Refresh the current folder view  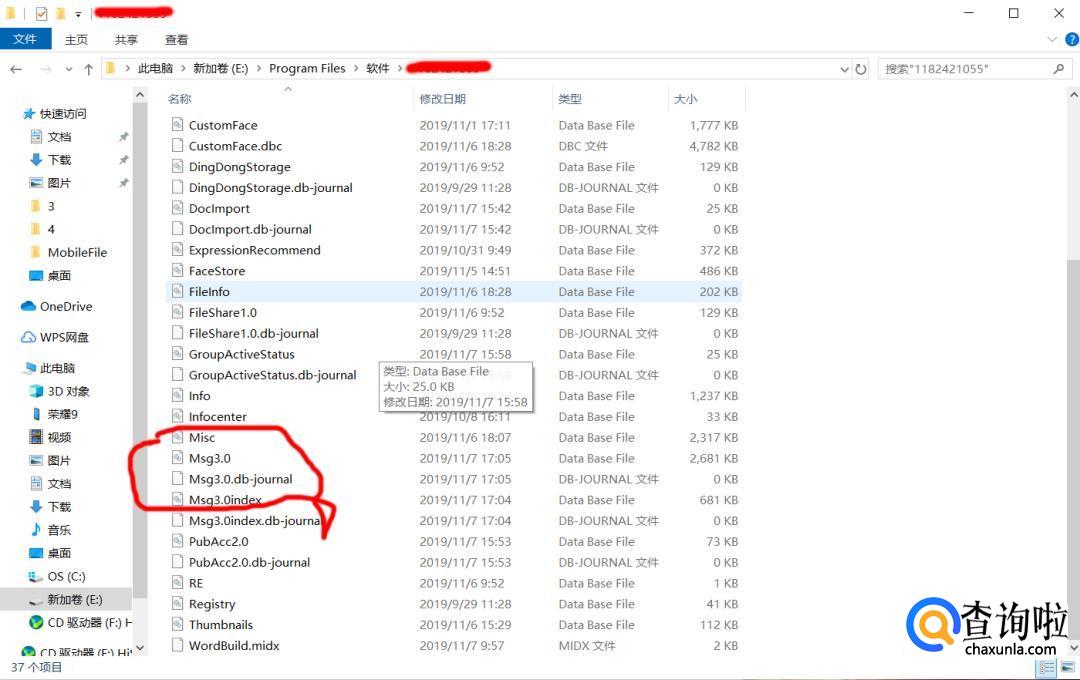click(x=861, y=69)
